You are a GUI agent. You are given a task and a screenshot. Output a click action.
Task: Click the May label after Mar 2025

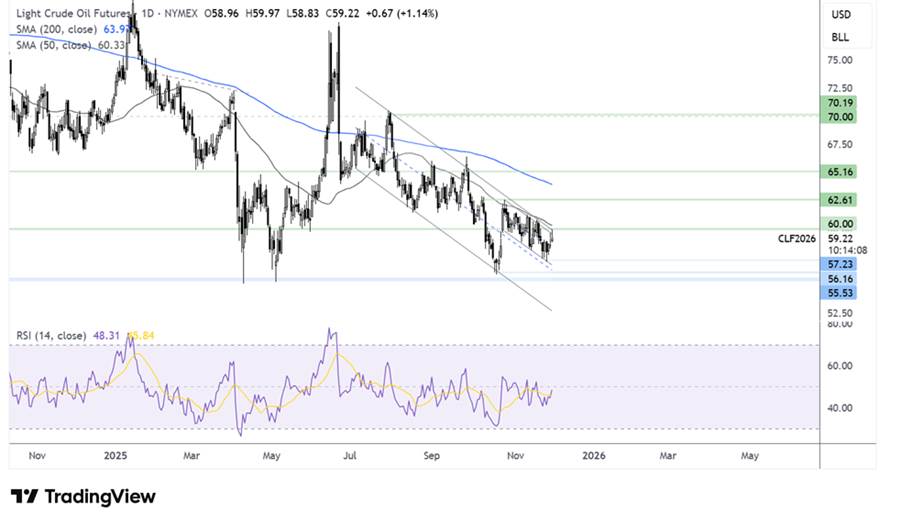pos(272,456)
